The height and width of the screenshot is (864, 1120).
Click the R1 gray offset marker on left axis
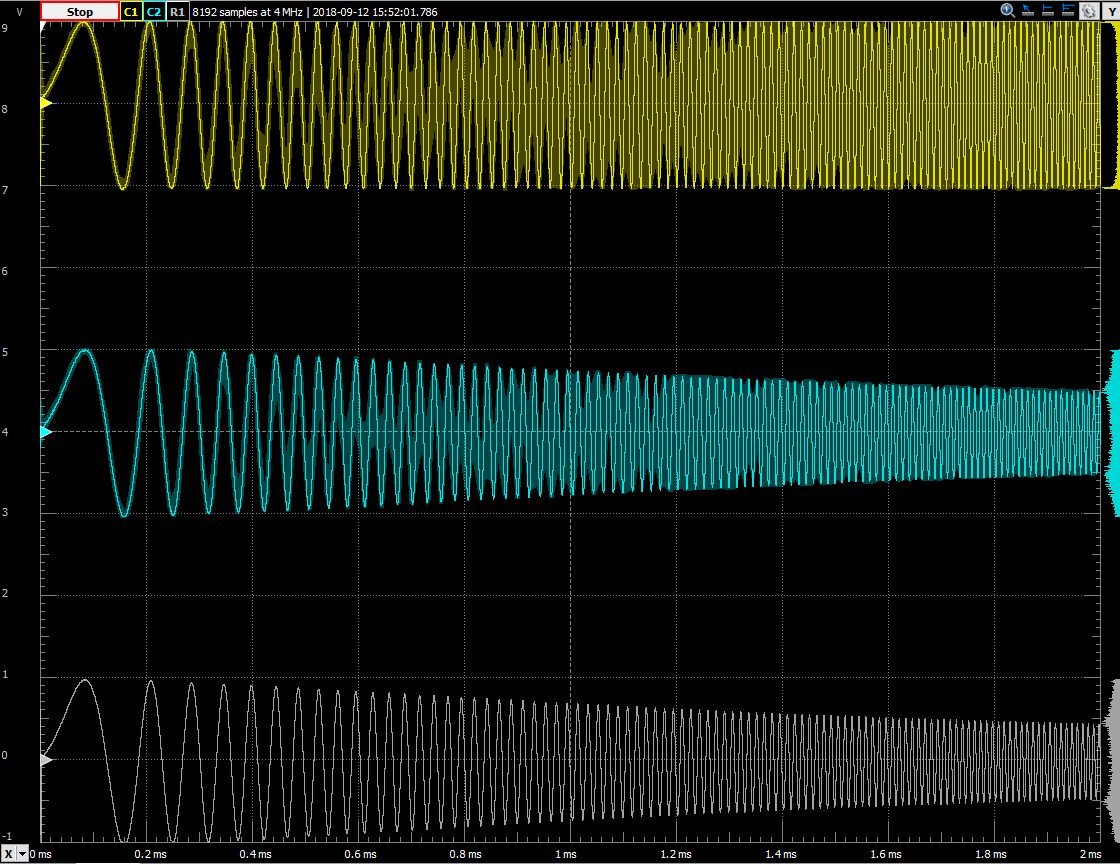(45, 760)
